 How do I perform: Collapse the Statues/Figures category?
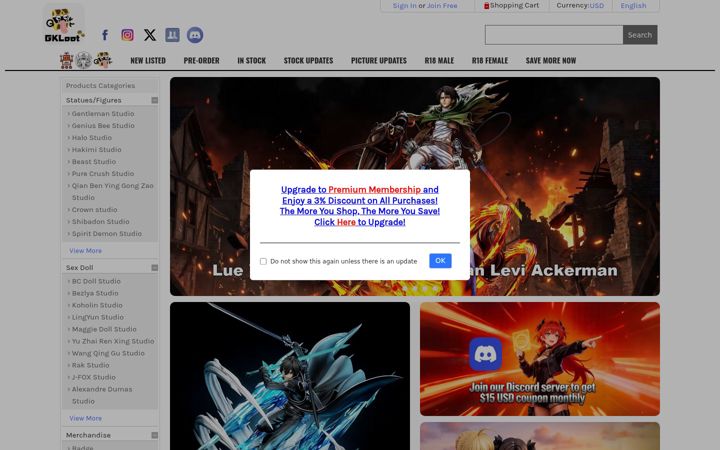pyautogui.click(x=155, y=100)
